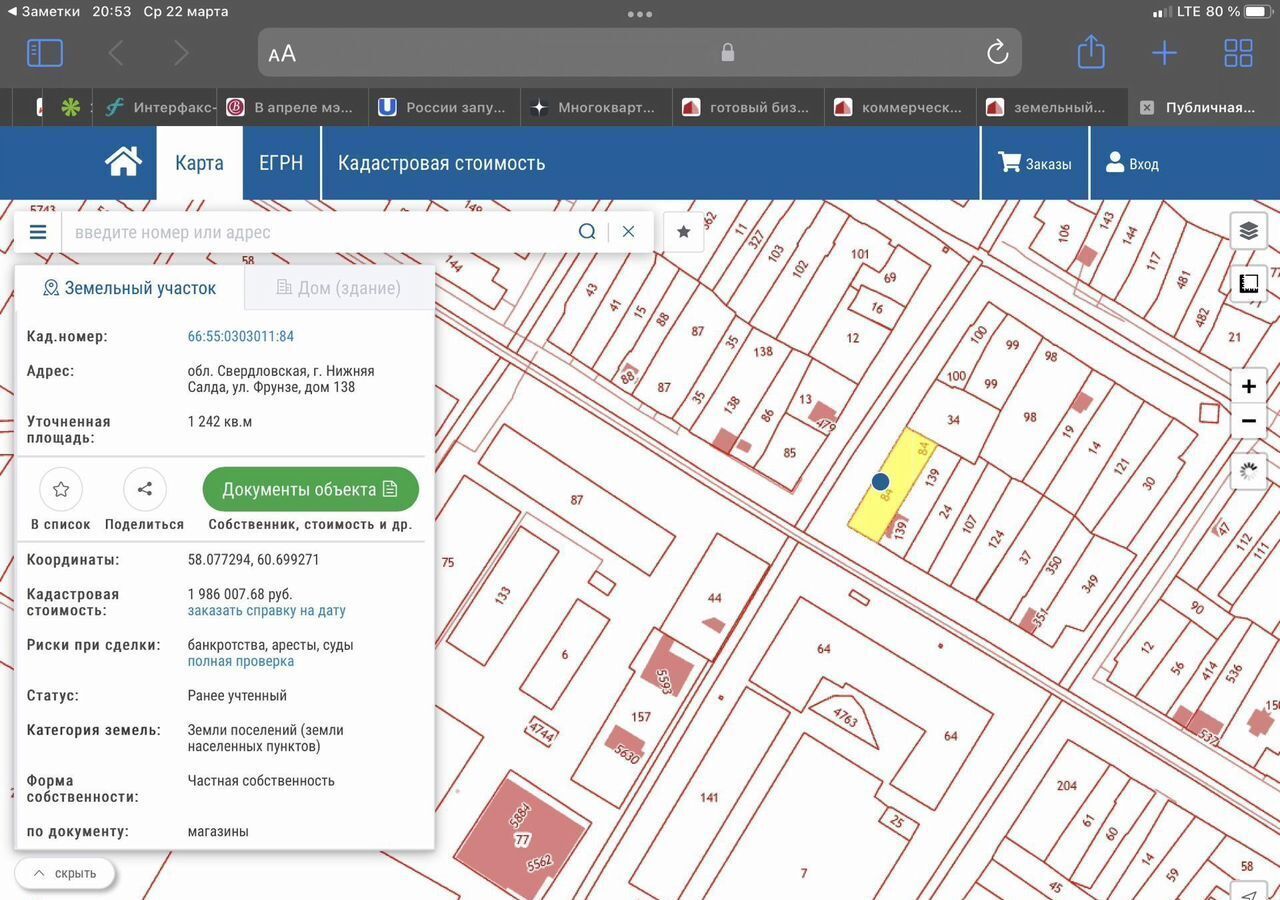The height and width of the screenshot is (900, 1280).
Task: Show the tab overview grid
Action: point(1238,53)
